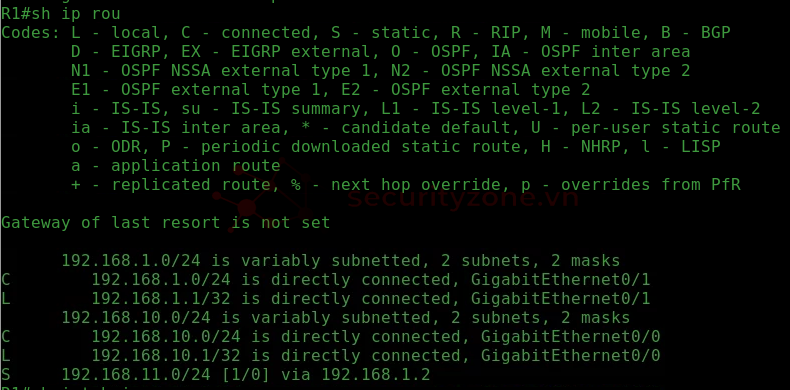The image size is (790, 390).
Task: Click the securityzone.vn watermark text
Action: [463, 198]
